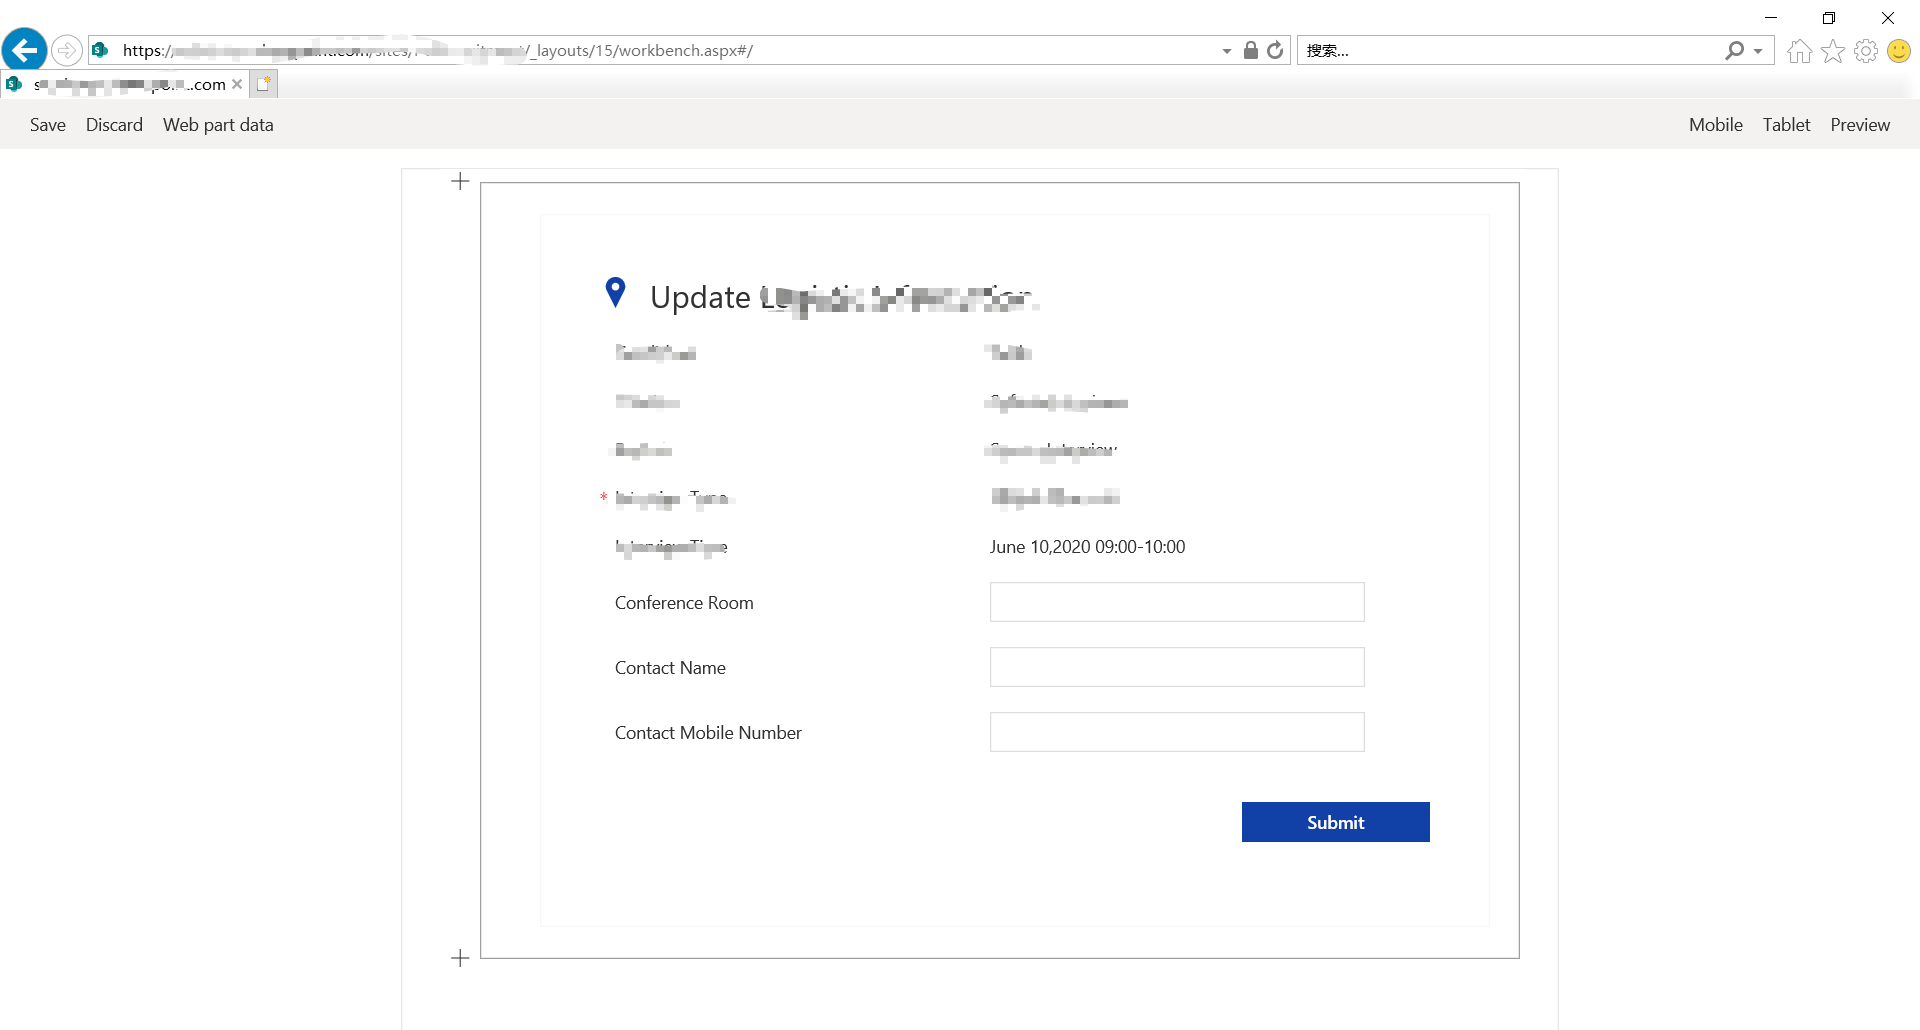Refresh the page with the reload icon

(1275, 50)
